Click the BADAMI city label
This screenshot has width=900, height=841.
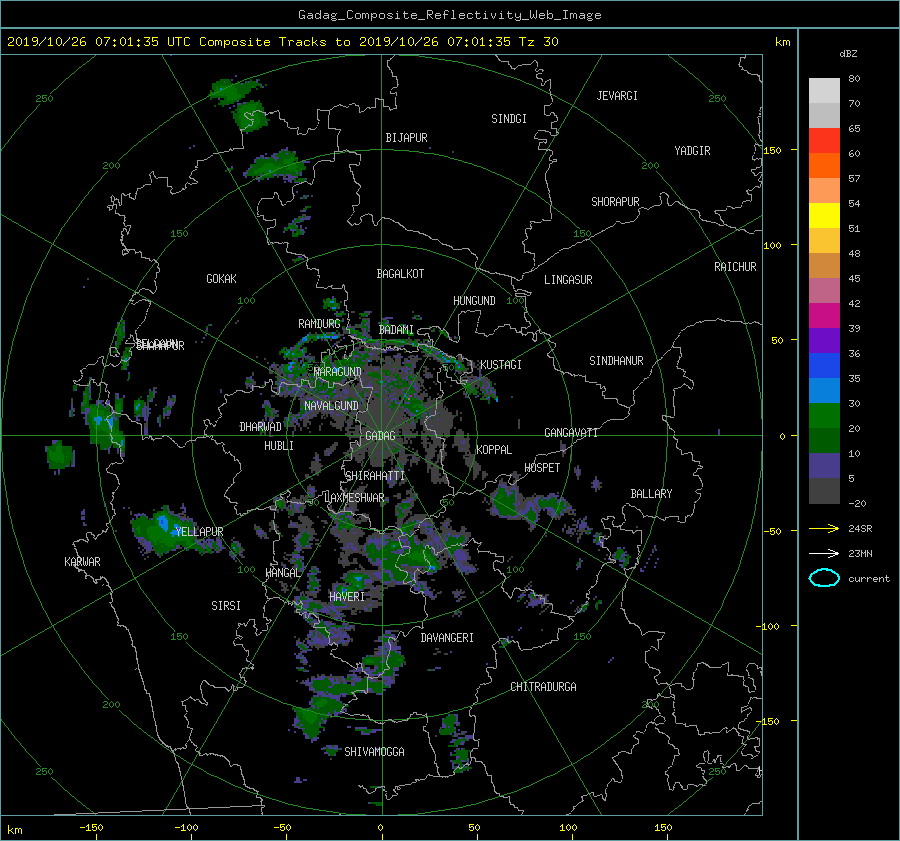coord(396,330)
